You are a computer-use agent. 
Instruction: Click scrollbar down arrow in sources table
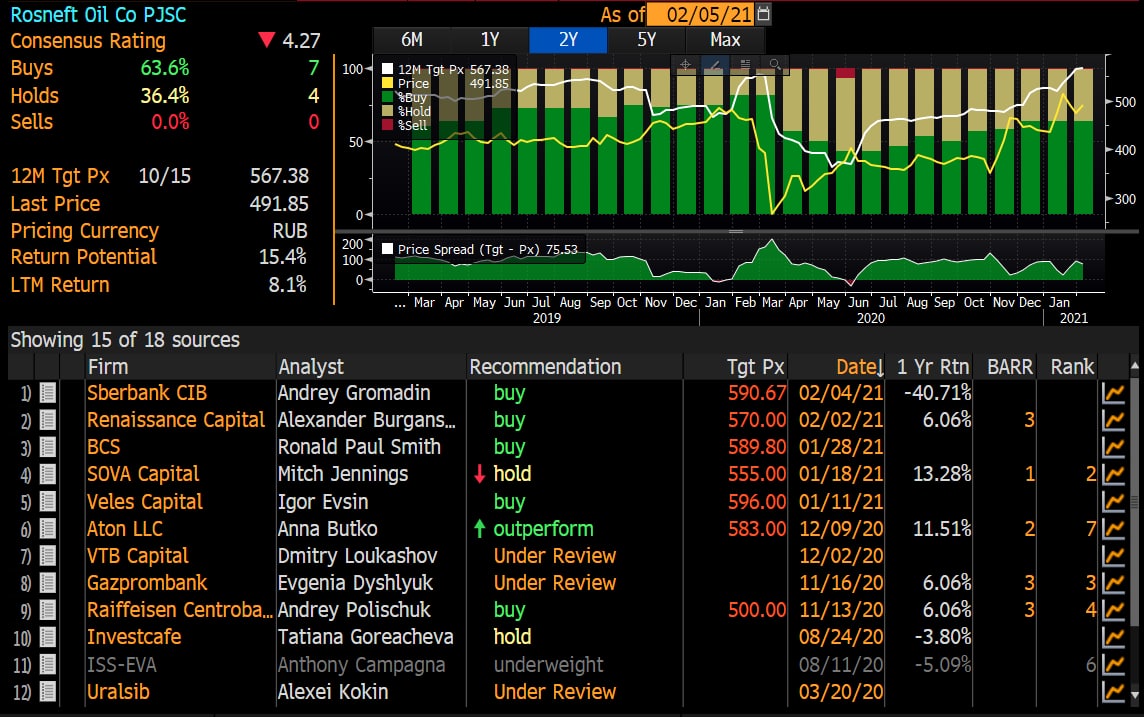coord(1134,694)
